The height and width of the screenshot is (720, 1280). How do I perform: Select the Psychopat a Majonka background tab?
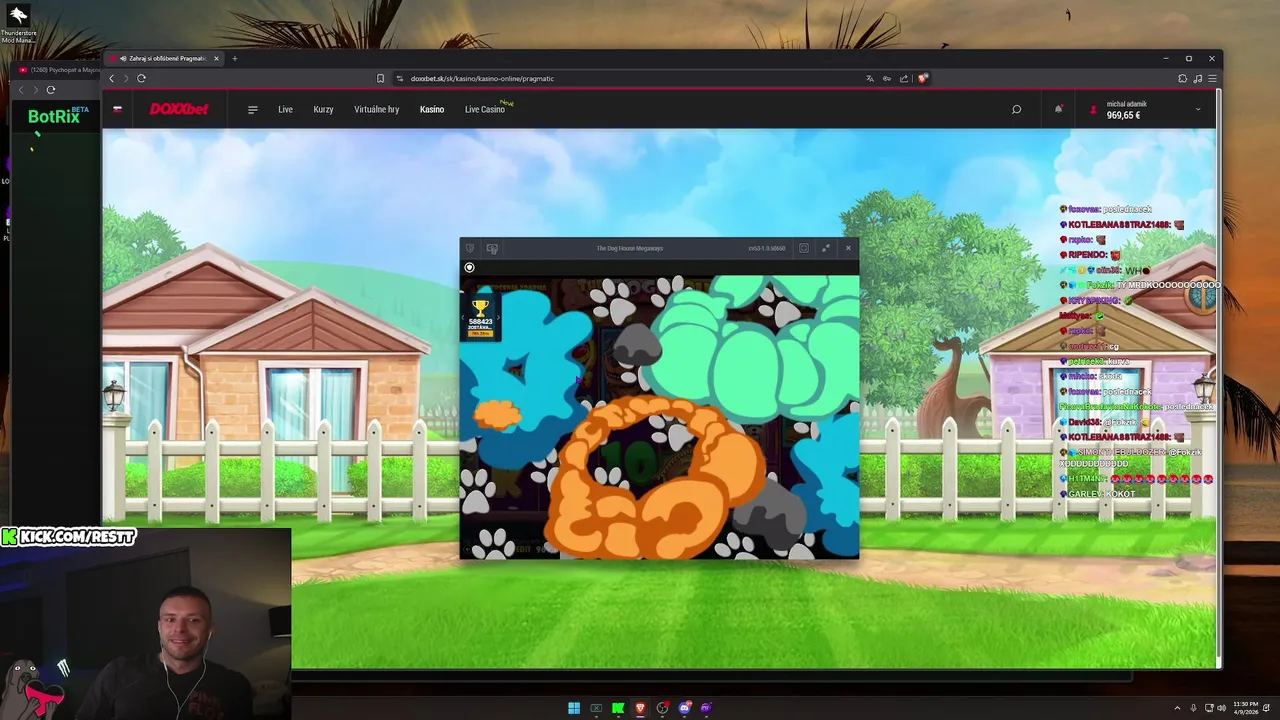(58, 69)
